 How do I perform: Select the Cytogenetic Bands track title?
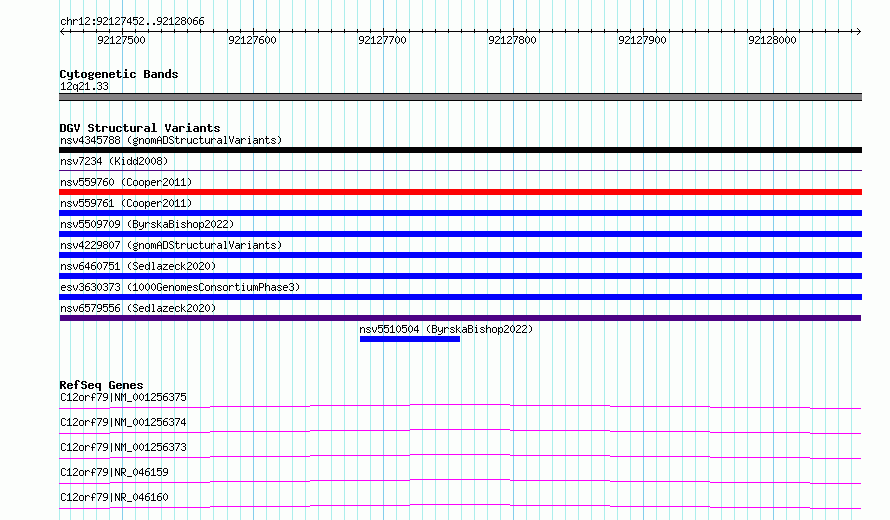pos(119,74)
